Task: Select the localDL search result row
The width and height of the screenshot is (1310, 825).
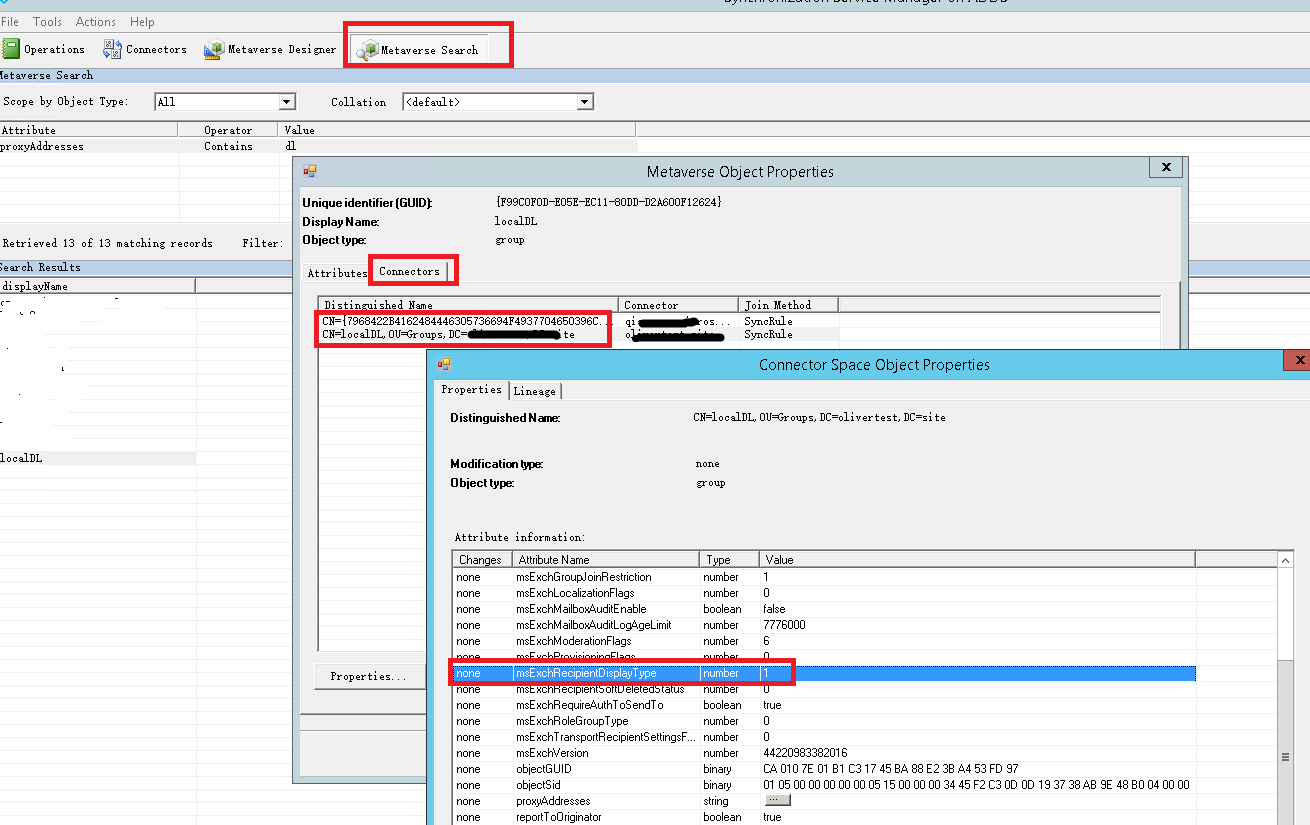Action: tap(98, 458)
